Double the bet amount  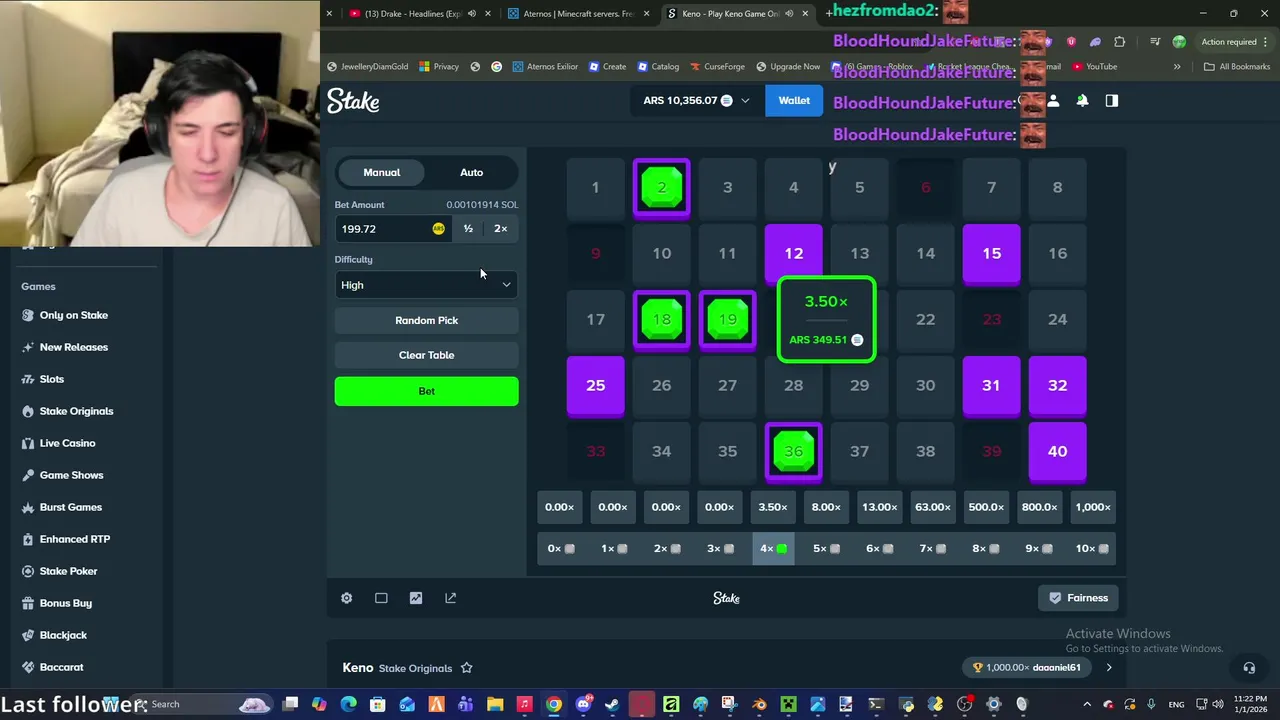[x=501, y=229]
